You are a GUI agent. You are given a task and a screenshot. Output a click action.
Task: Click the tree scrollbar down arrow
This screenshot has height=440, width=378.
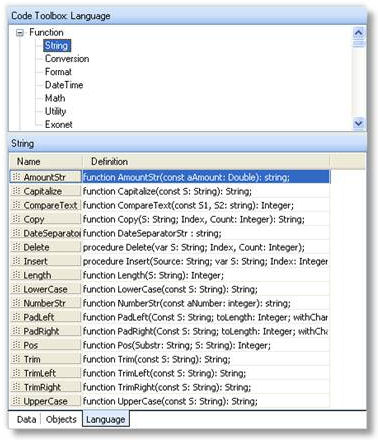359,123
